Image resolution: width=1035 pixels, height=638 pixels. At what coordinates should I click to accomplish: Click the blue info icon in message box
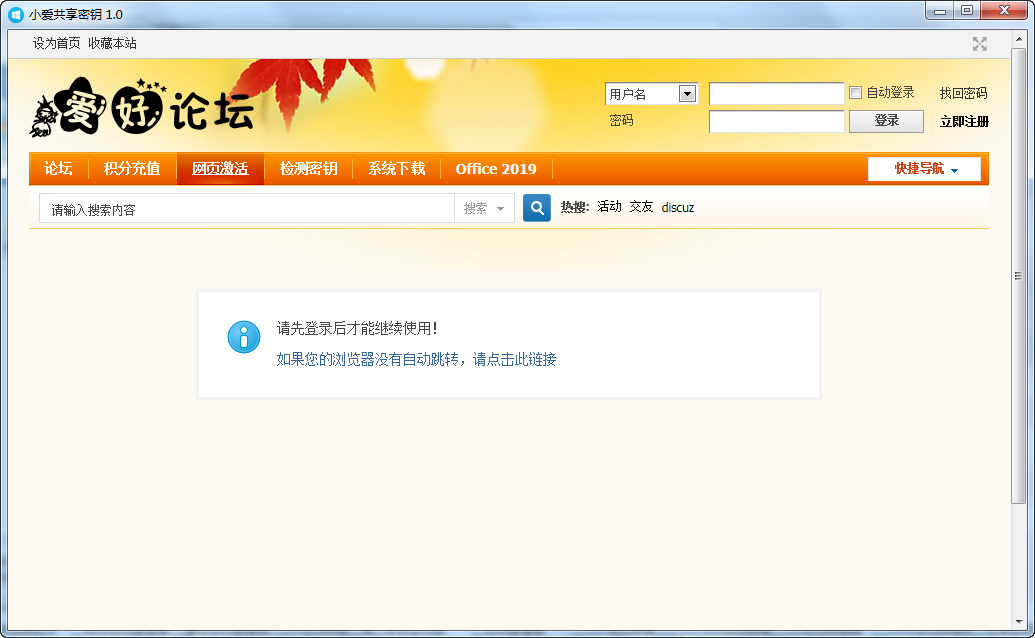(x=244, y=337)
